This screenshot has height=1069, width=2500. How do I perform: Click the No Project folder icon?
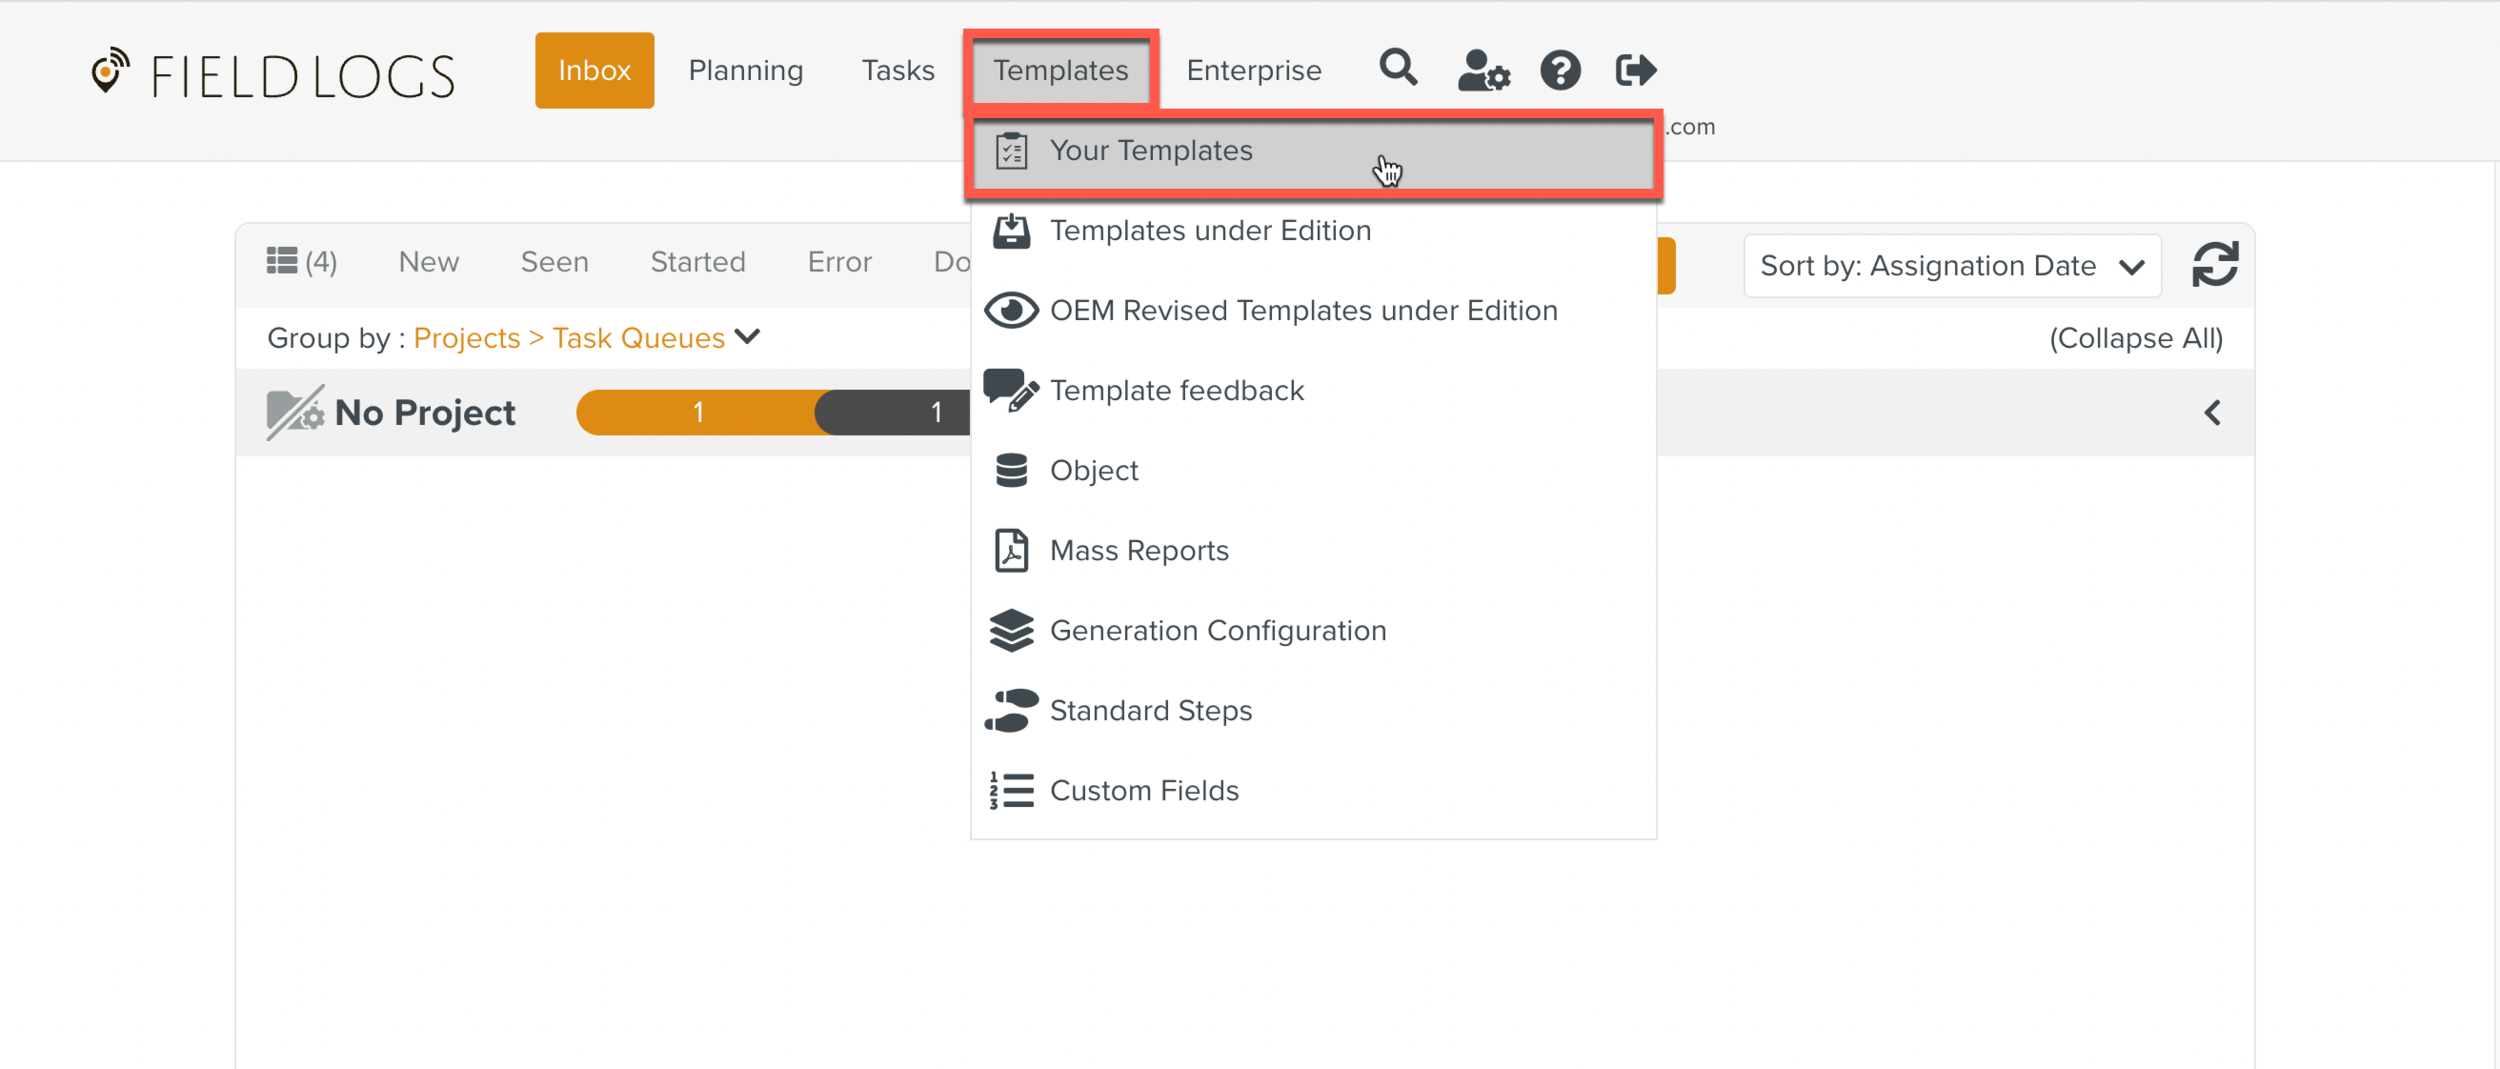click(294, 412)
